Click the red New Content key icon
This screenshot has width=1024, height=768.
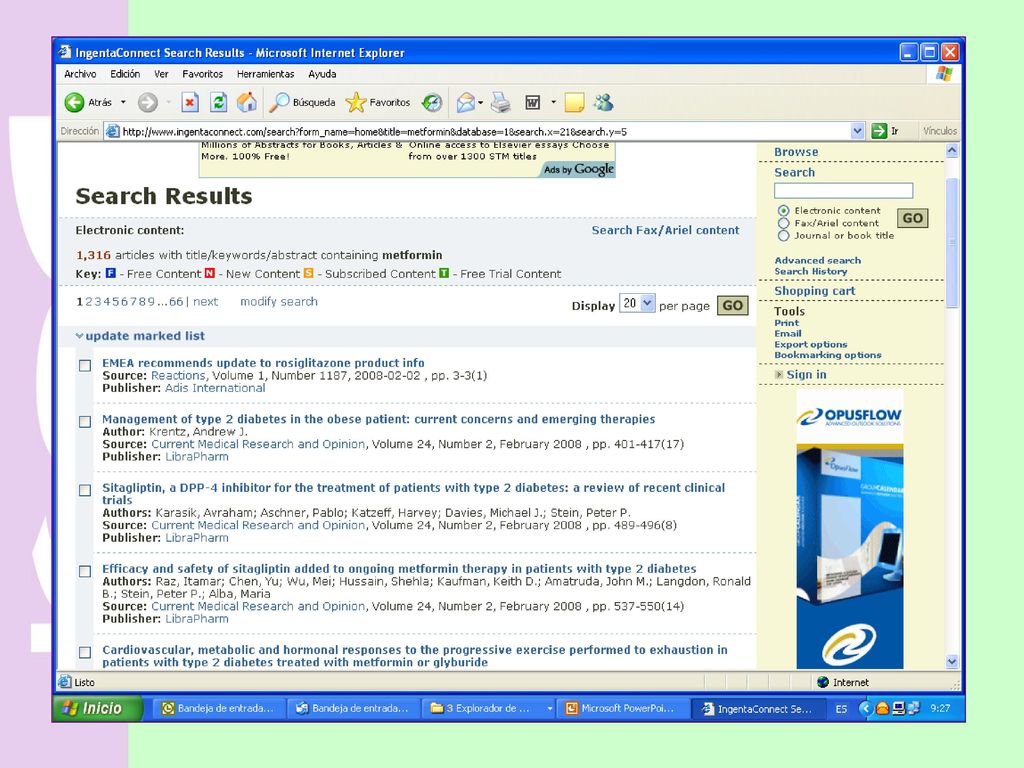(210, 273)
